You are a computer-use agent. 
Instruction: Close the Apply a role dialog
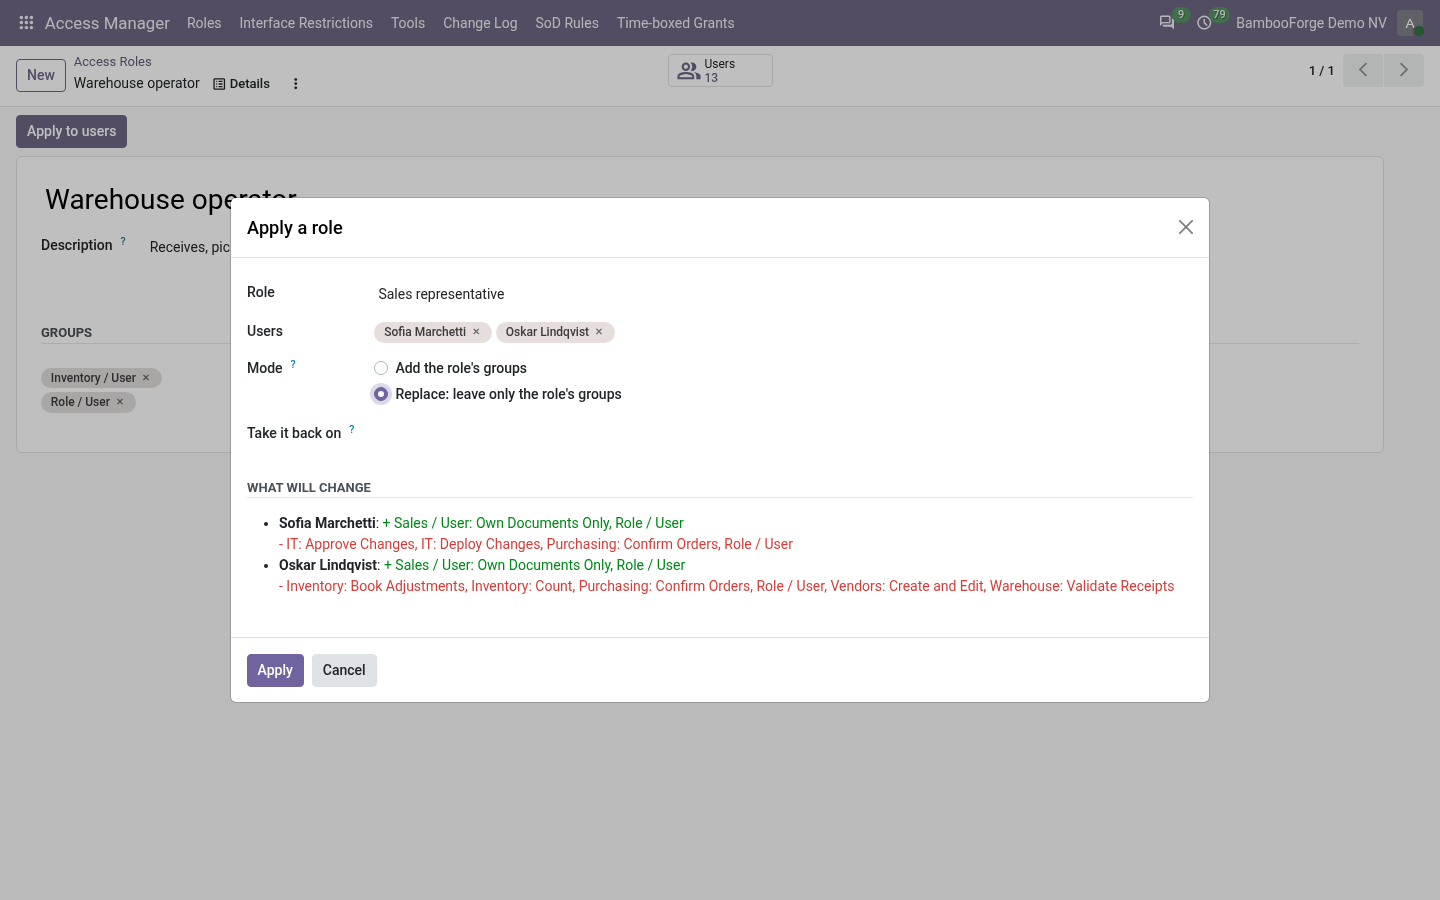coord(1186,227)
